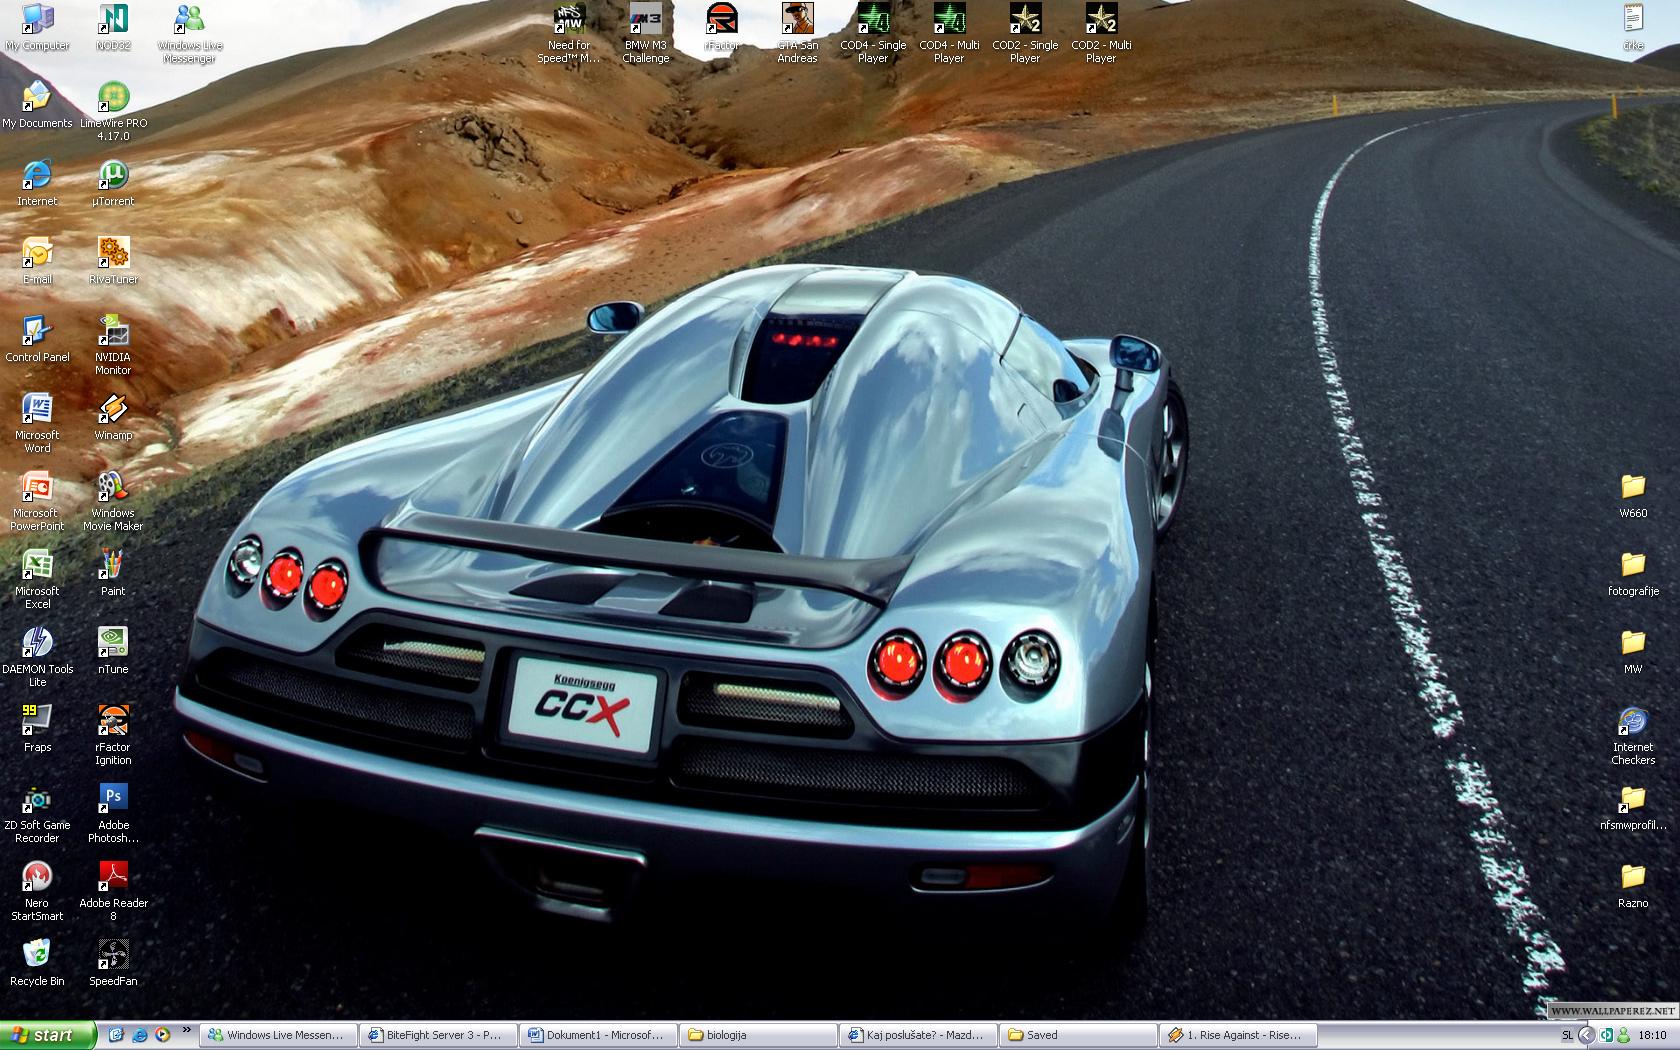The width and height of the screenshot is (1680, 1050).
Task: Open Nero StartSmart shortcut
Action: click(37, 891)
